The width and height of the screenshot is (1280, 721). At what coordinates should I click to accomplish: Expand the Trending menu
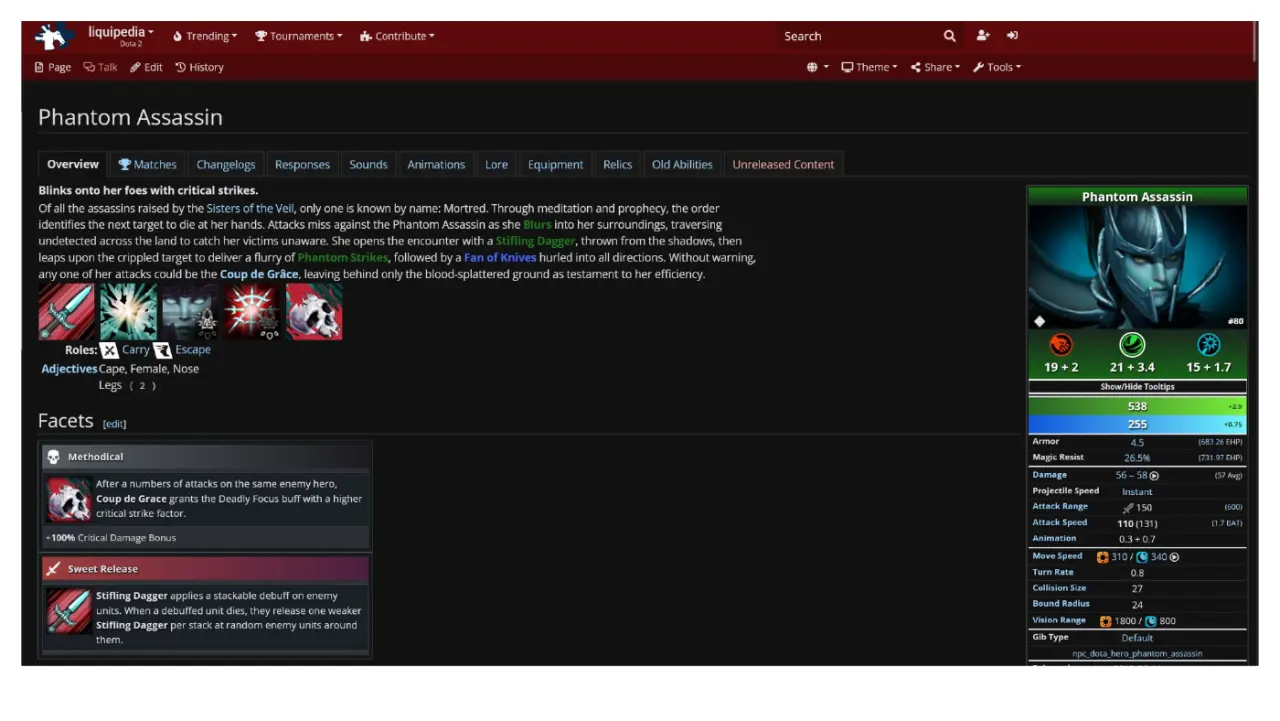coord(206,36)
